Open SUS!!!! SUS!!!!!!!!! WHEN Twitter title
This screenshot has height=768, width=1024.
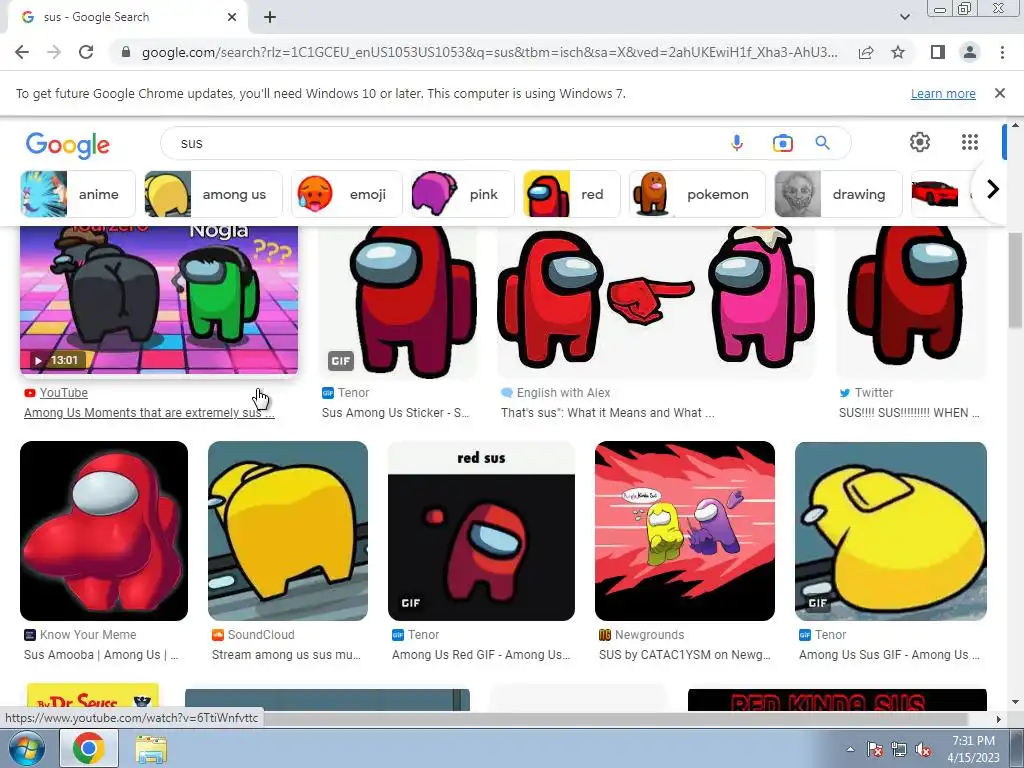909,413
